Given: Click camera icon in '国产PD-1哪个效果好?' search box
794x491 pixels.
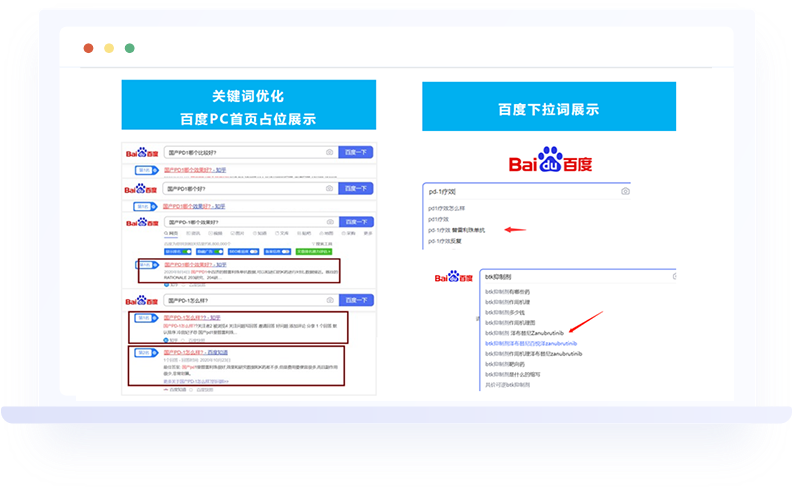Looking at the screenshot, I should click(x=330, y=222).
